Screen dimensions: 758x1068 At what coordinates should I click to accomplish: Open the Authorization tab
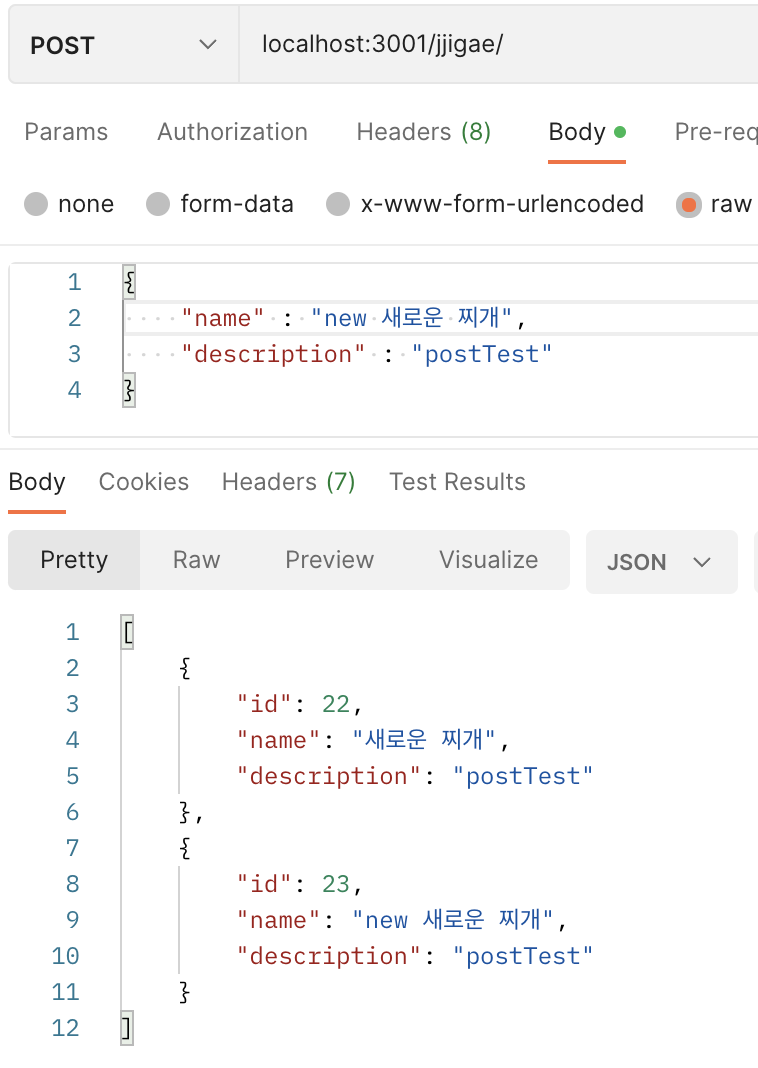[x=232, y=131]
